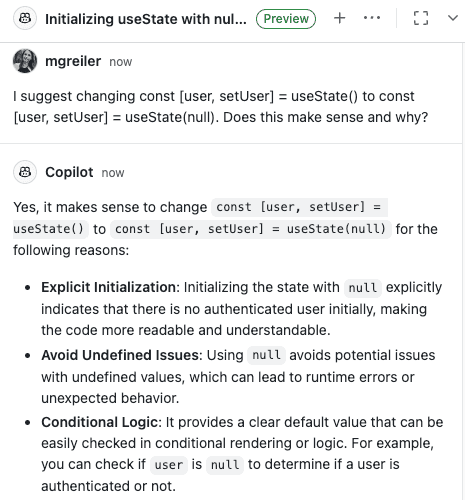
Task: Click the vertical scrollbar on the right edge
Action: pyautogui.click(x=463, y=271)
